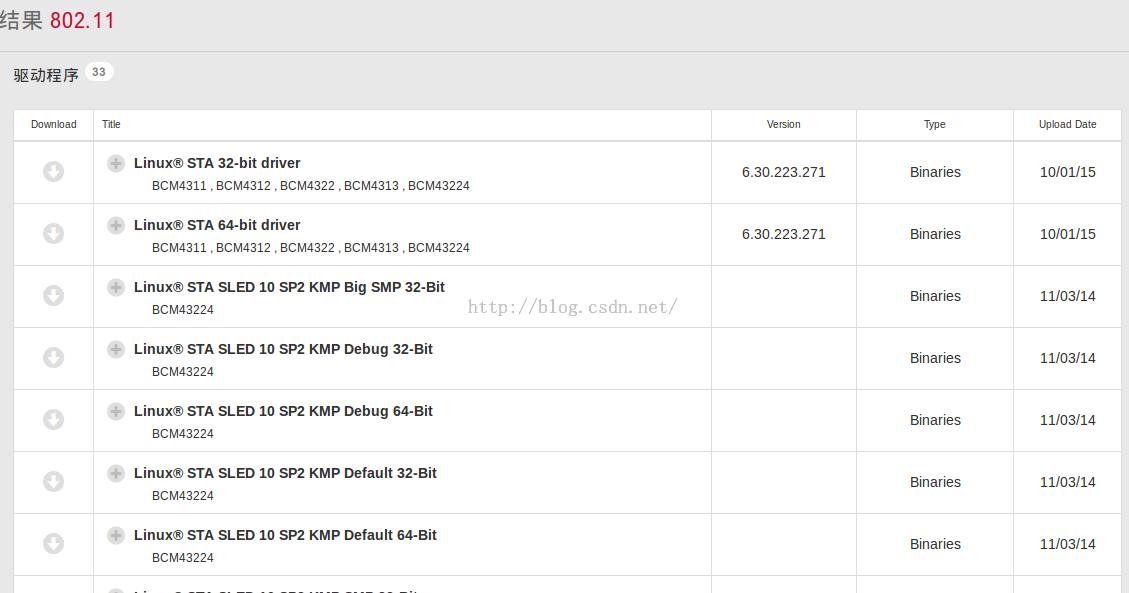Select upload date 10/01/15 of 32-bit driver

(x=1067, y=172)
